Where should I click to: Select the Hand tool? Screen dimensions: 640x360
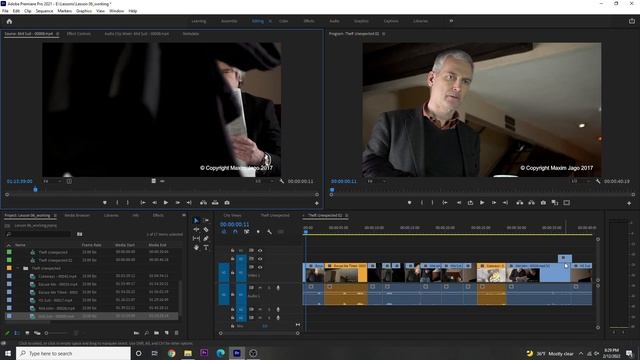coord(196,247)
